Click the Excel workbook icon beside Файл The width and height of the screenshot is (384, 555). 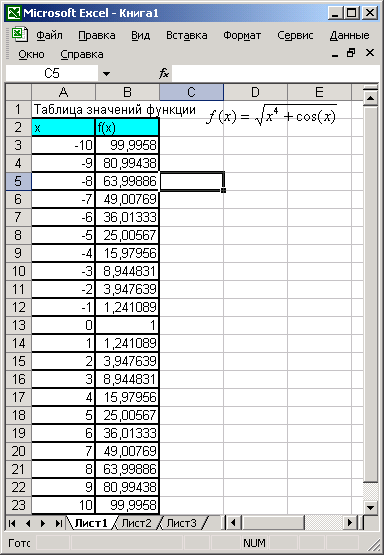click(19, 35)
